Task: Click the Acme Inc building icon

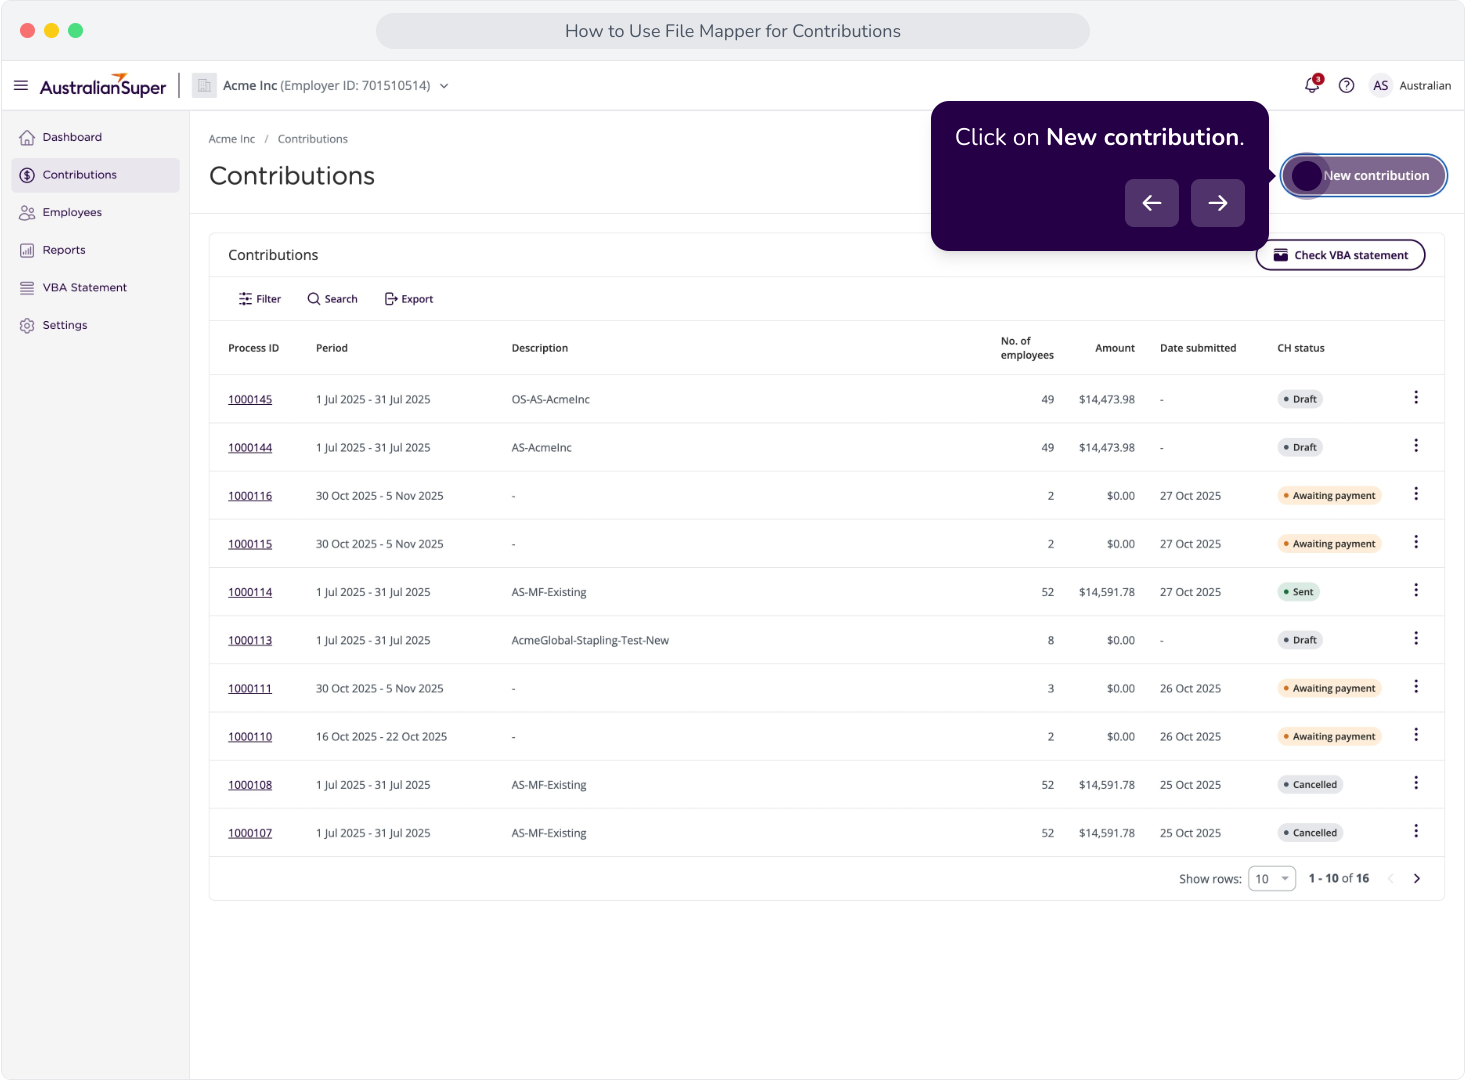Action: [x=205, y=86]
